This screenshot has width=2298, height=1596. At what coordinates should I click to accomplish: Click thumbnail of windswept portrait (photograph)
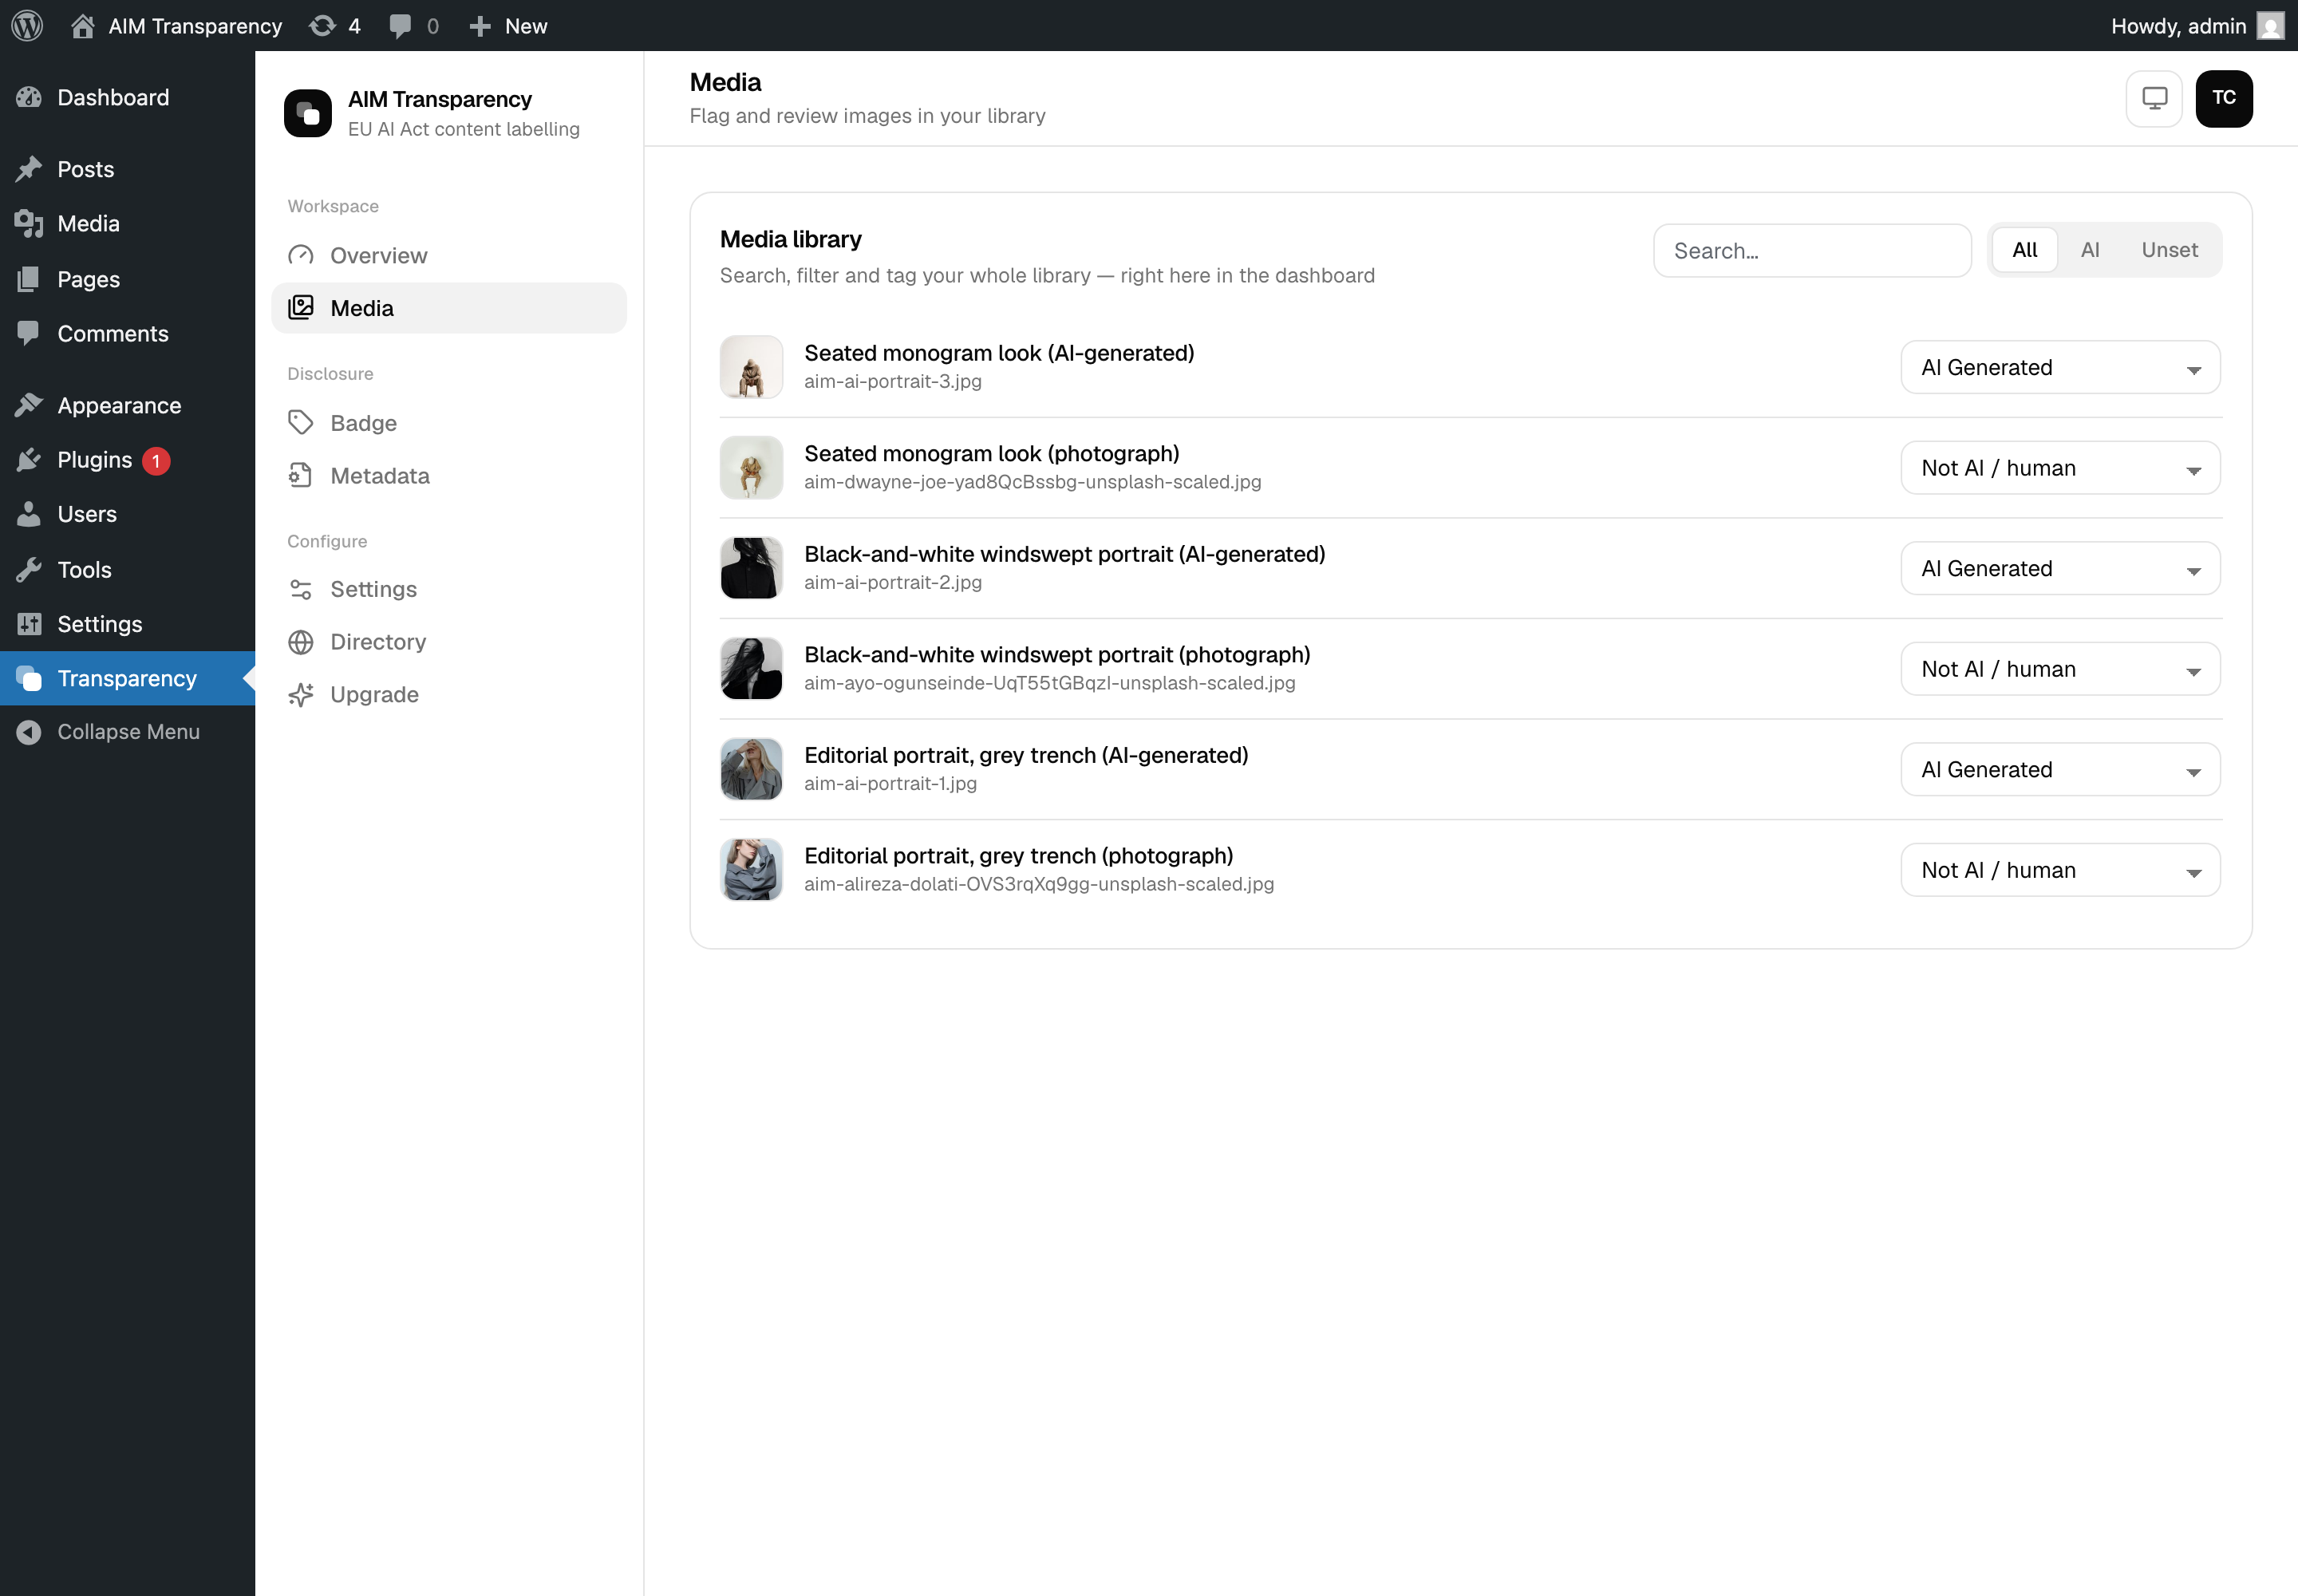(751, 669)
